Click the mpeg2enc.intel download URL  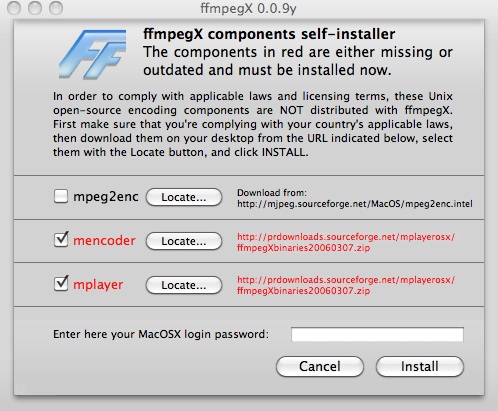coord(355,204)
